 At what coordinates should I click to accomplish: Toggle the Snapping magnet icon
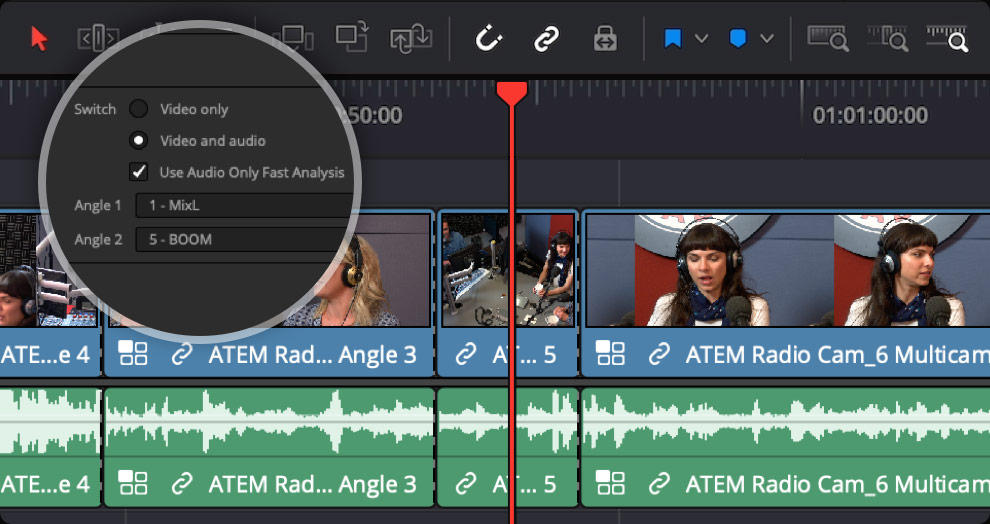tap(488, 39)
